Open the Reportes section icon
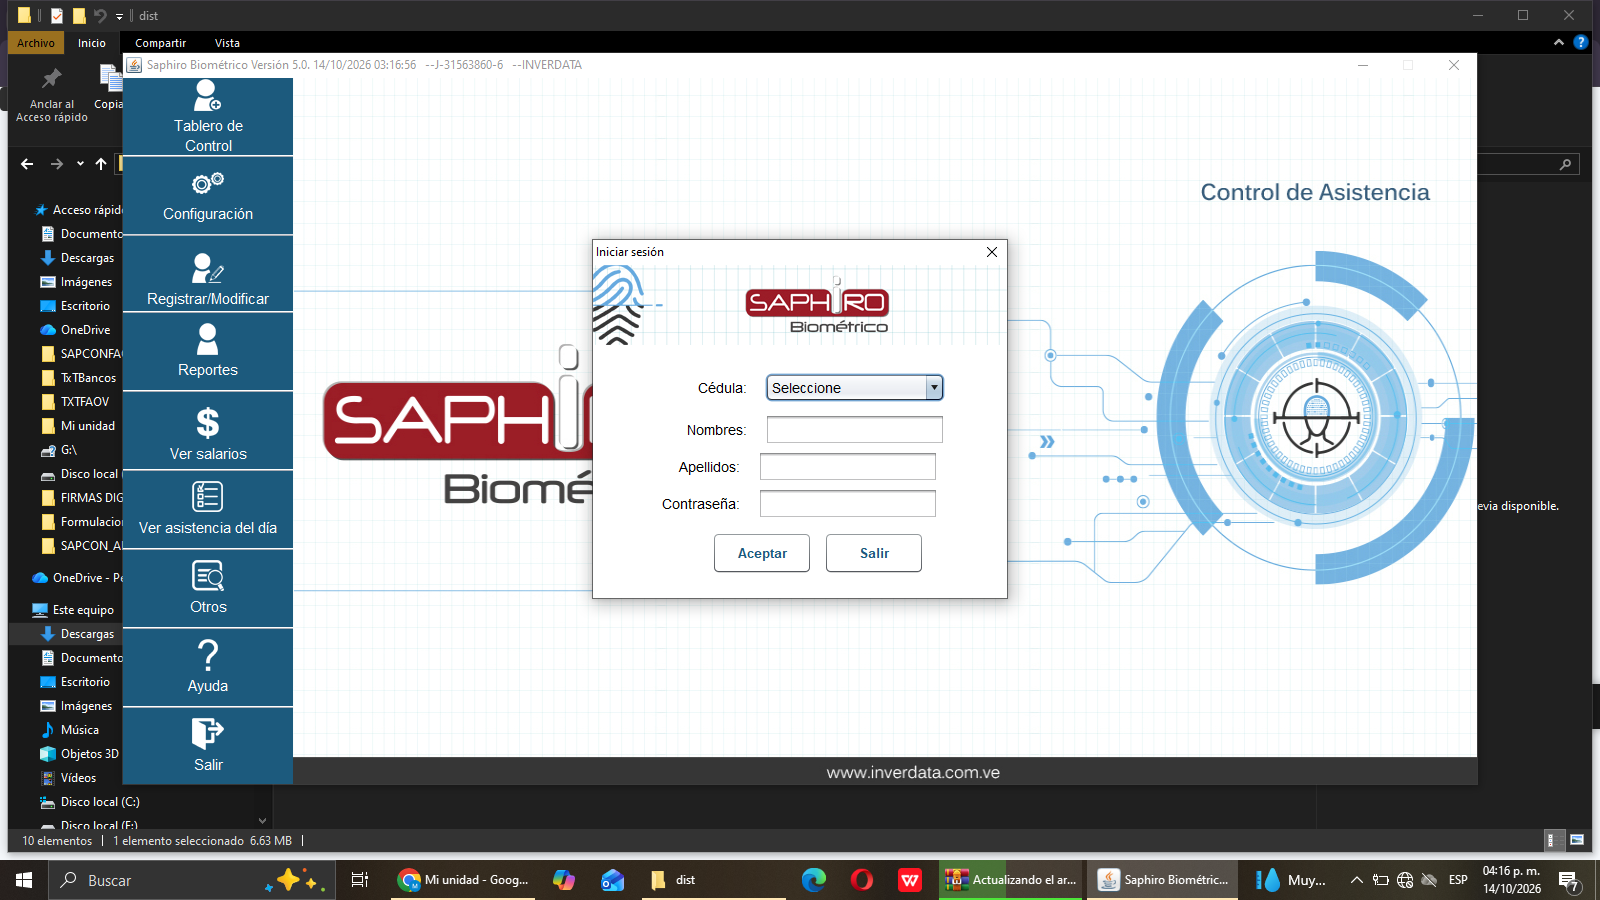Viewport: 1600px width, 900px height. [x=208, y=340]
